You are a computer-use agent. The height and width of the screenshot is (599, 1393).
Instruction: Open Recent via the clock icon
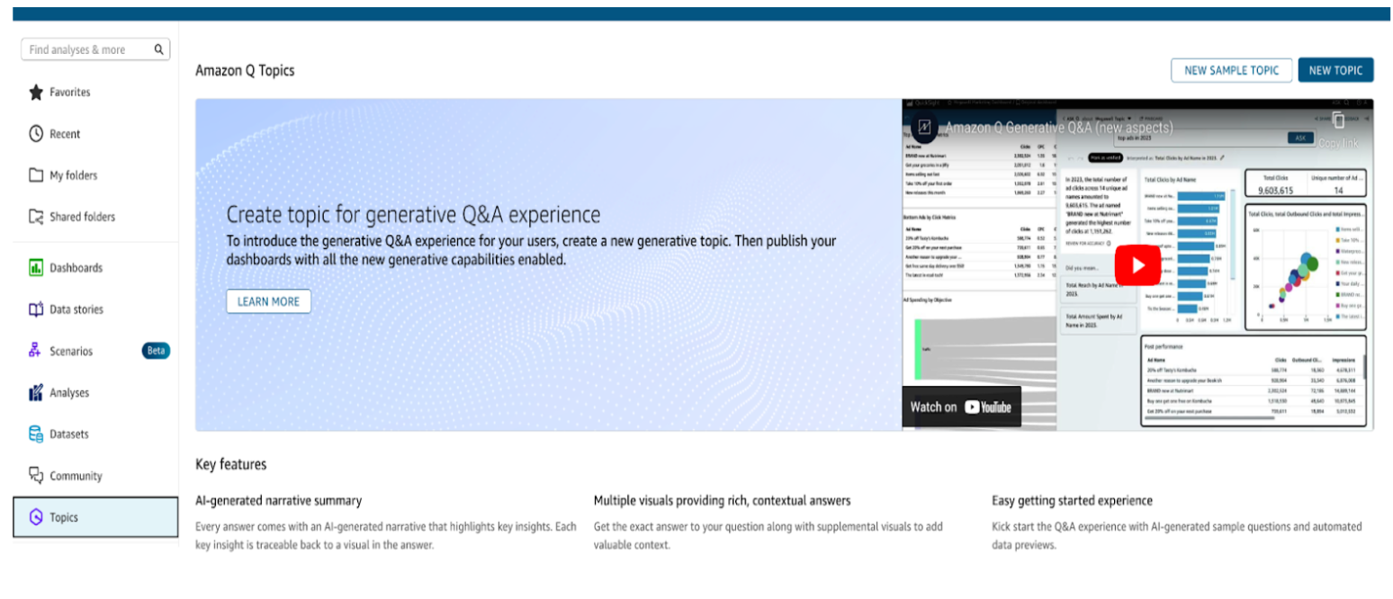click(x=36, y=133)
